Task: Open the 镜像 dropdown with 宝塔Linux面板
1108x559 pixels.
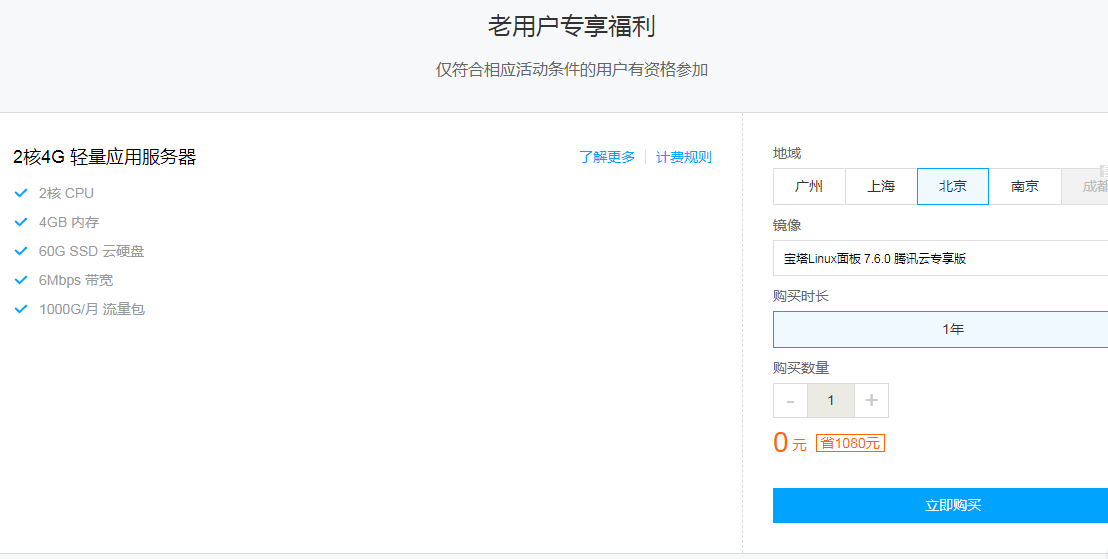Action: point(940,258)
